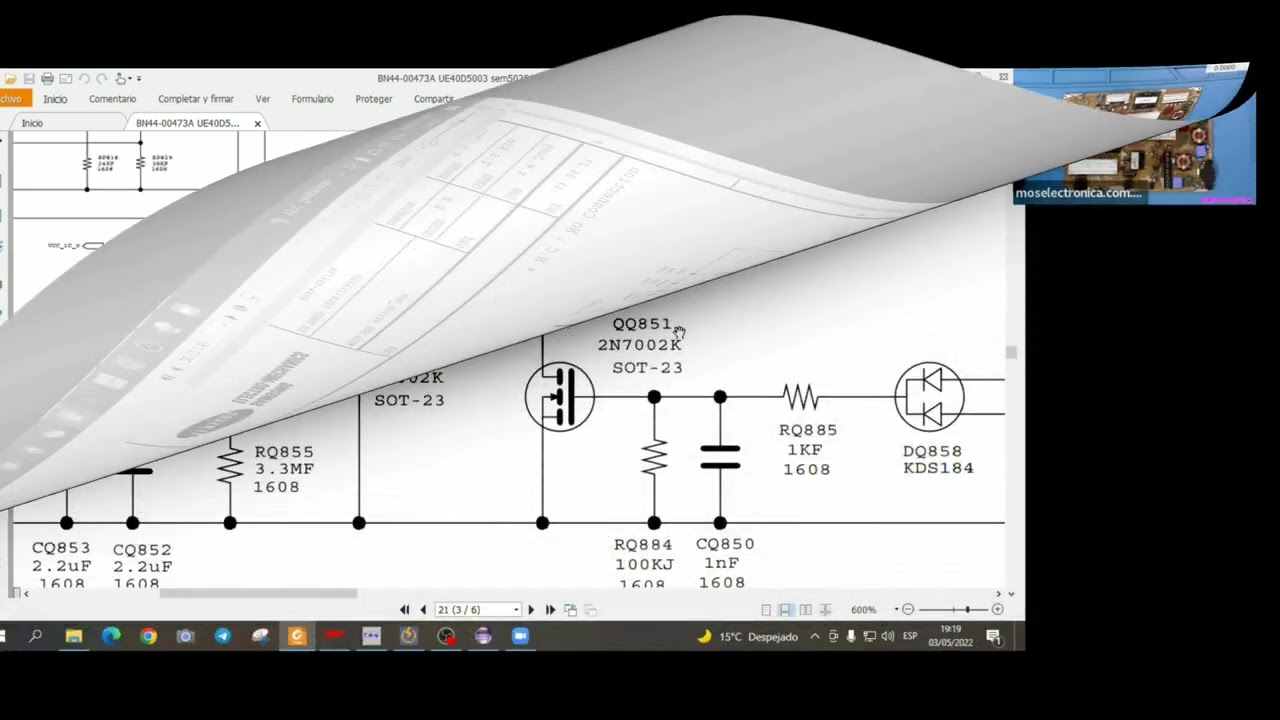Open File Explorer from the taskbar

74,636
